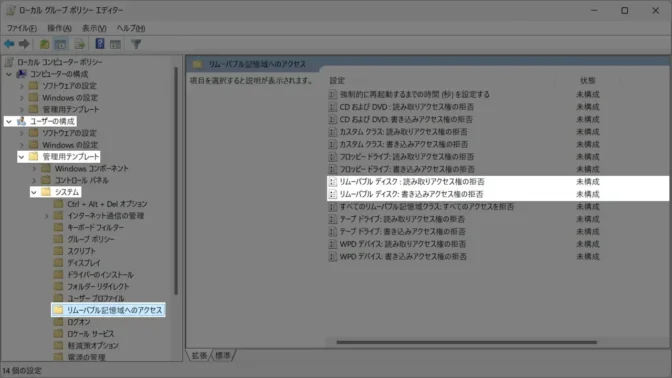Select テープ ドライブ: 書き込みアクセス権の拒否 policy
The height and width of the screenshot is (378, 672).
402,231
